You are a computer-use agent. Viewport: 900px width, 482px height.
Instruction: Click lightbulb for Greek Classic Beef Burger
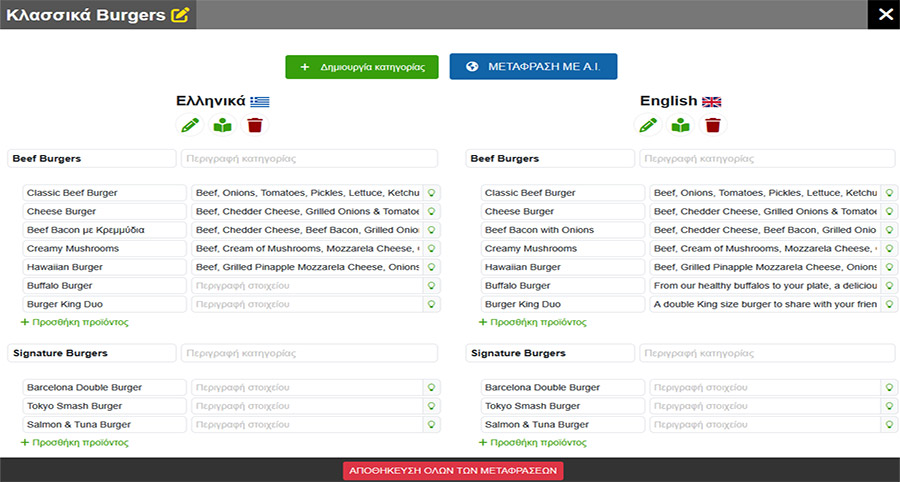pyautogui.click(x=432, y=193)
